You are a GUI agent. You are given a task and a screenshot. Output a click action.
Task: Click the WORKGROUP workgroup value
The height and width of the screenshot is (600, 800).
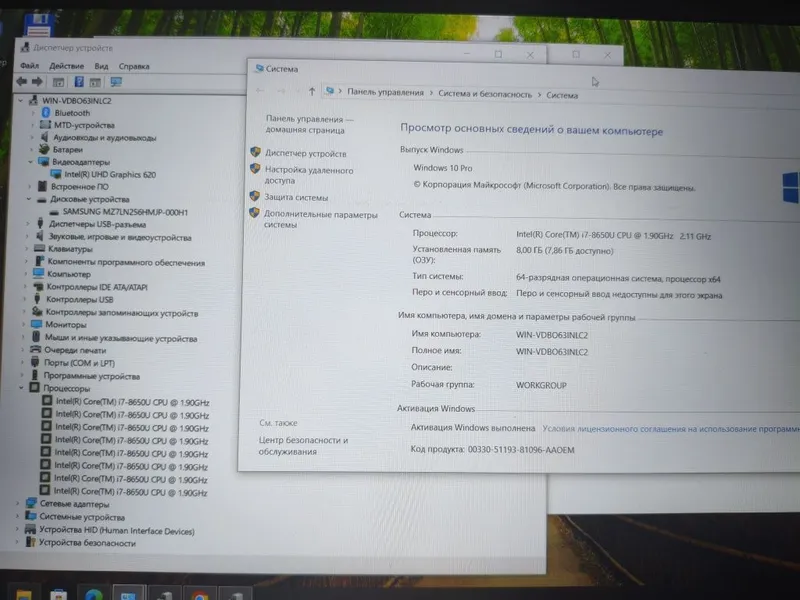(x=541, y=385)
